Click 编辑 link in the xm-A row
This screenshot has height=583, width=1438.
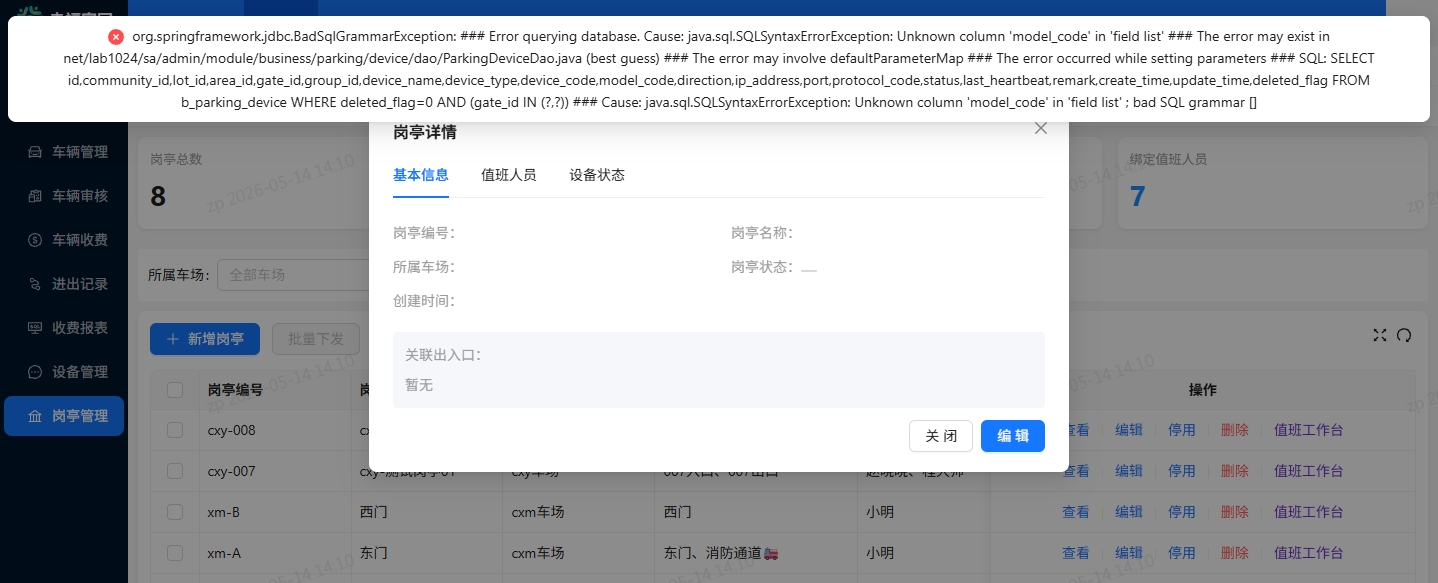(1129, 553)
